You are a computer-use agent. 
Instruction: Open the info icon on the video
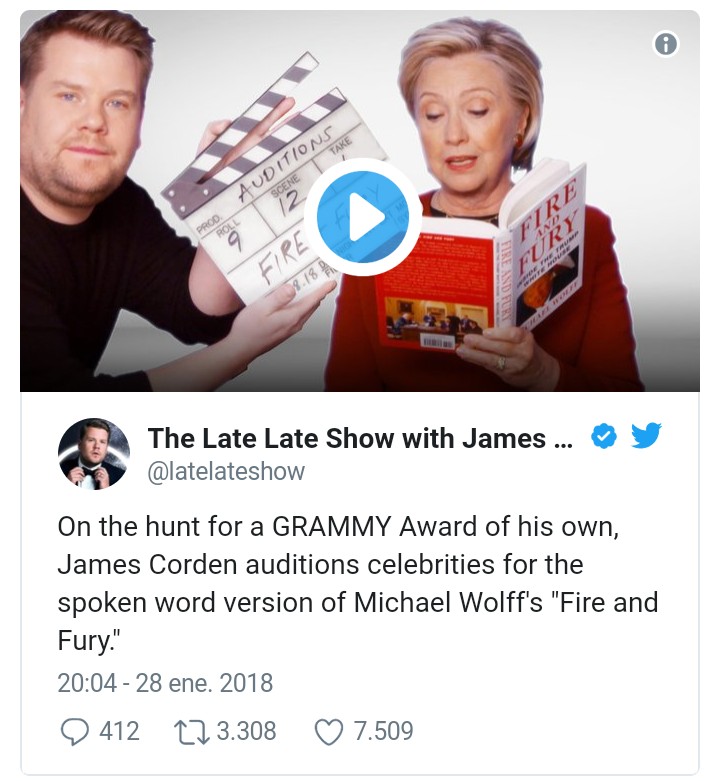(666, 44)
